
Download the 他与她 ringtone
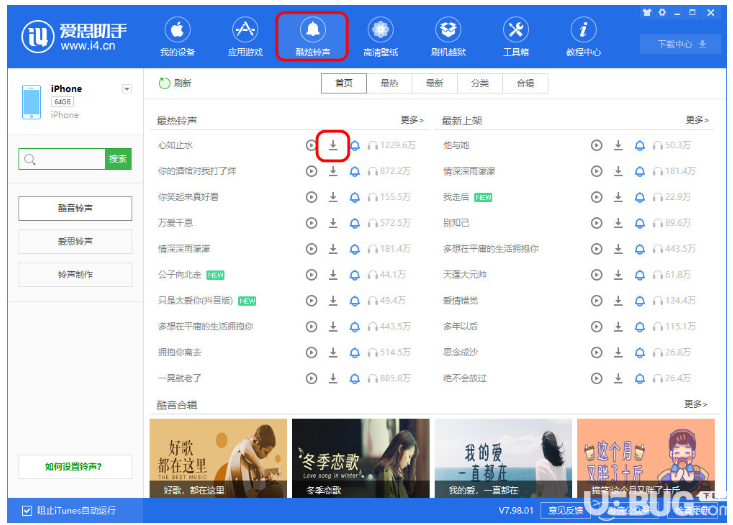(618, 145)
